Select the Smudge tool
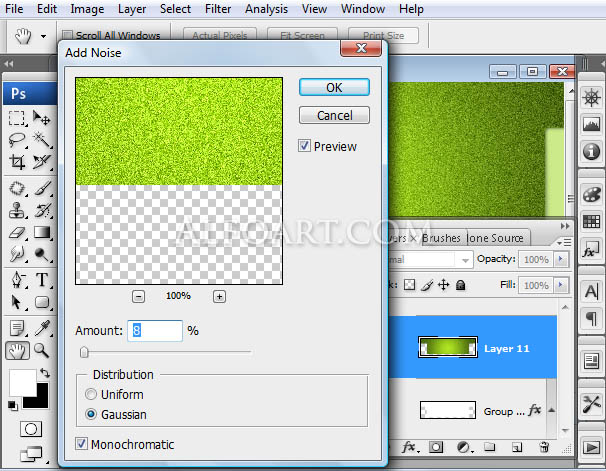The width and height of the screenshot is (606, 471). 17,254
